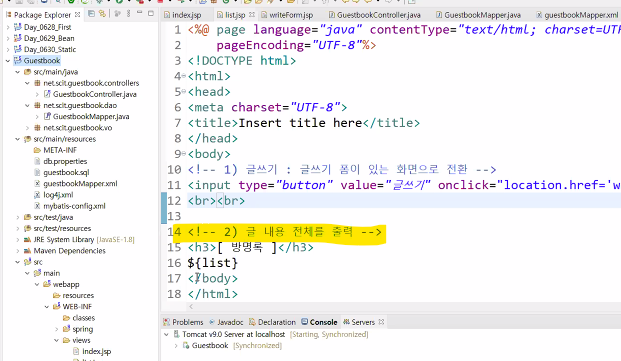The image size is (621, 361).
Task: Expand the spring folder
Action: [x=56, y=329]
